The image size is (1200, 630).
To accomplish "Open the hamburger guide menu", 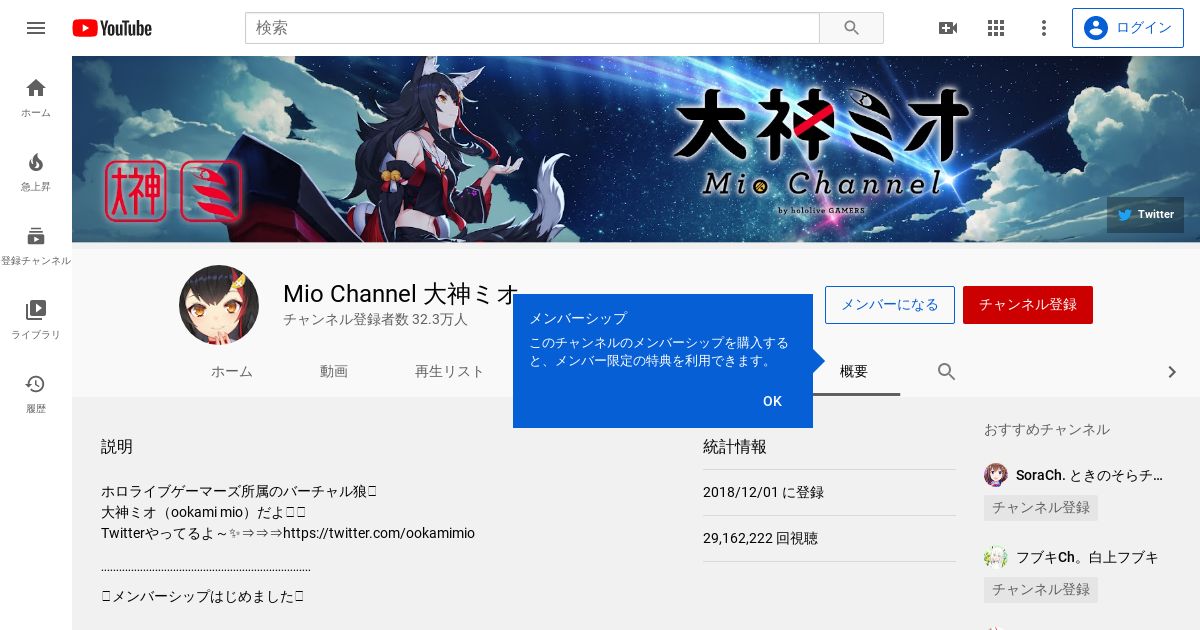I will coord(36,28).
